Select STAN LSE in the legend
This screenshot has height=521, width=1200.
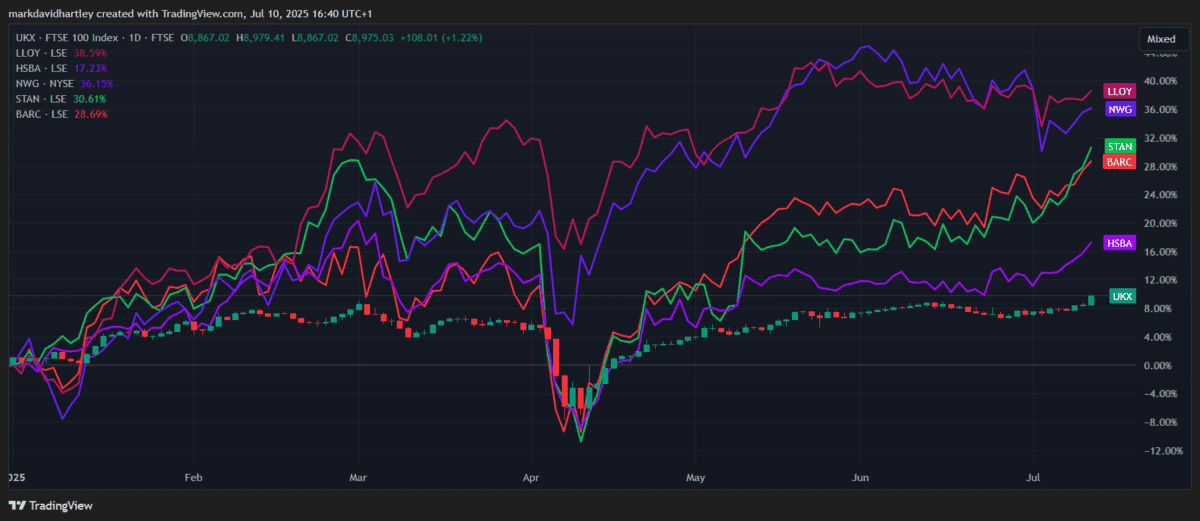point(41,99)
